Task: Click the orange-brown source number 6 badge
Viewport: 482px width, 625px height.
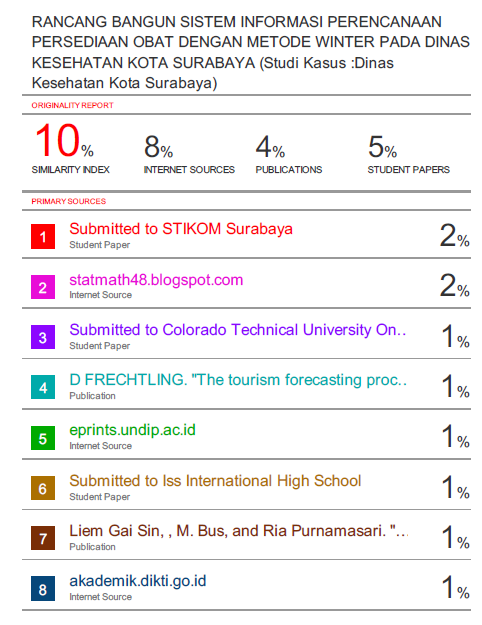Action: (x=43, y=488)
